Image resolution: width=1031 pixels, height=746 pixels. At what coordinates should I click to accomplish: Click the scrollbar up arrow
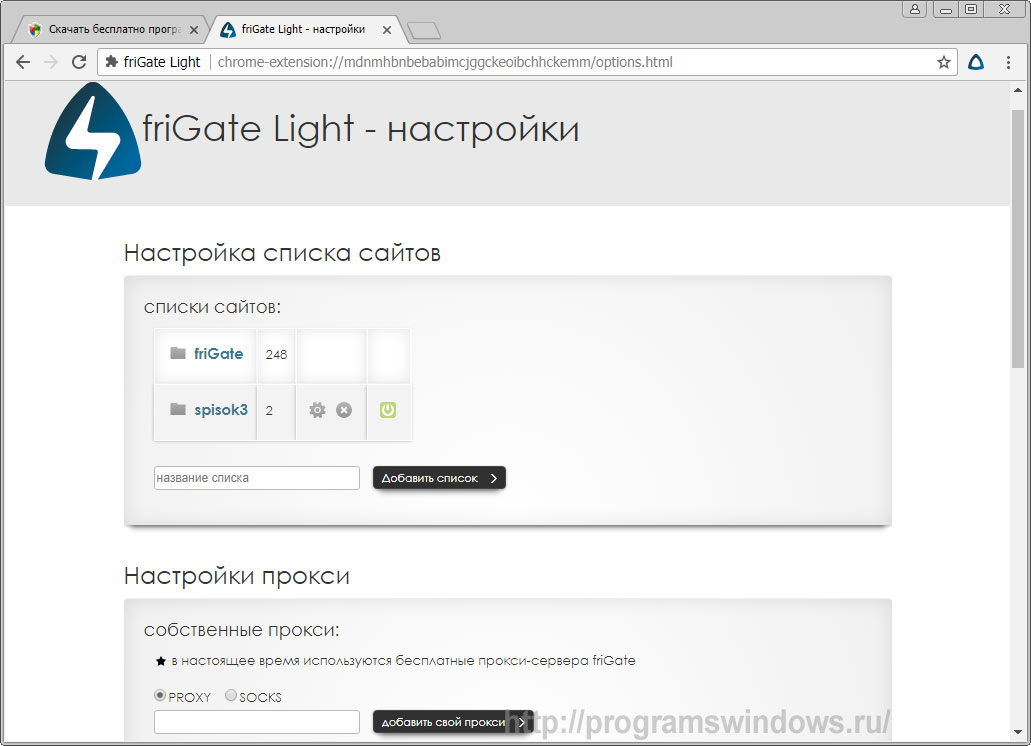(1018, 90)
